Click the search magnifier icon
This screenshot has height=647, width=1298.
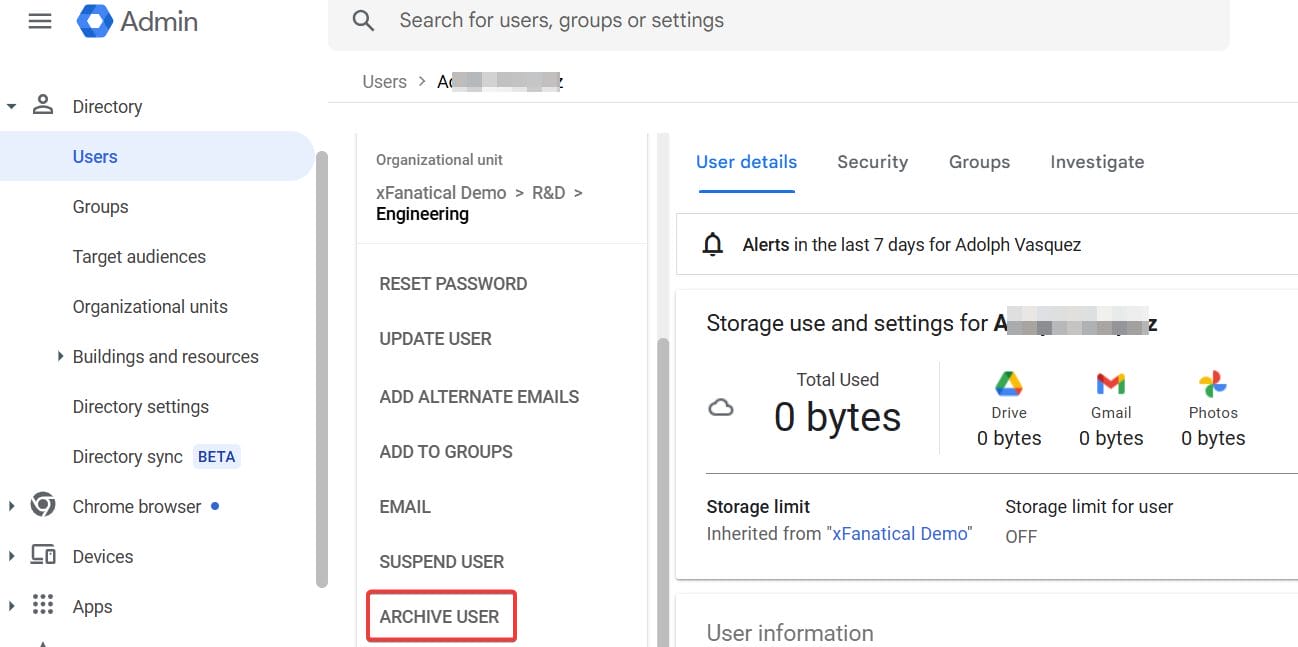364,21
